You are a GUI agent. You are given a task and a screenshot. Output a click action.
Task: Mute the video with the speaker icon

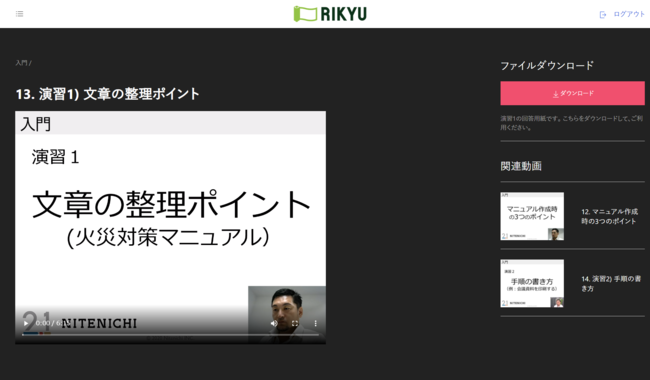[x=274, y=323]
